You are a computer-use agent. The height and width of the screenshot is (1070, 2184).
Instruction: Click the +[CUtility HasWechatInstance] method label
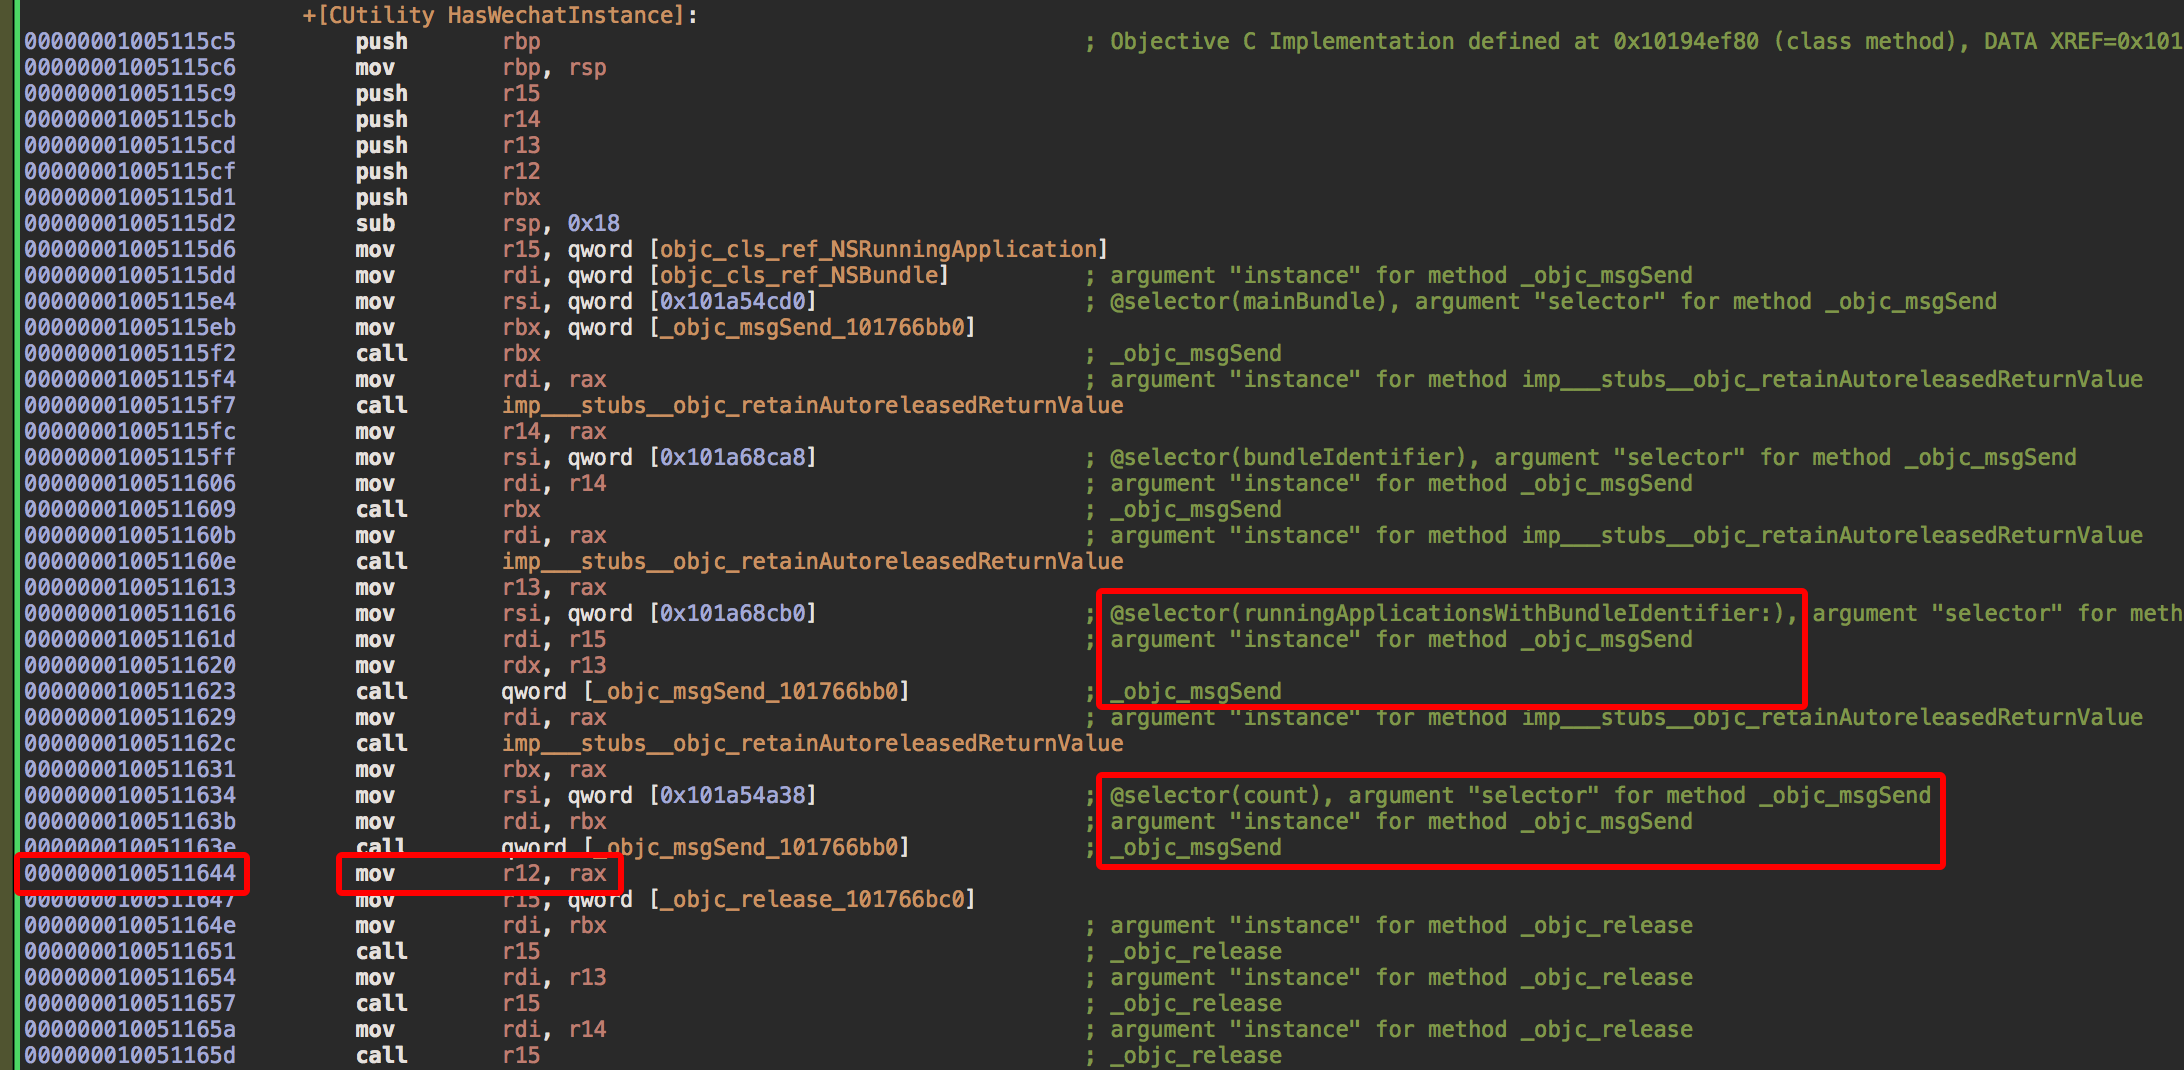tap(500, 15)
